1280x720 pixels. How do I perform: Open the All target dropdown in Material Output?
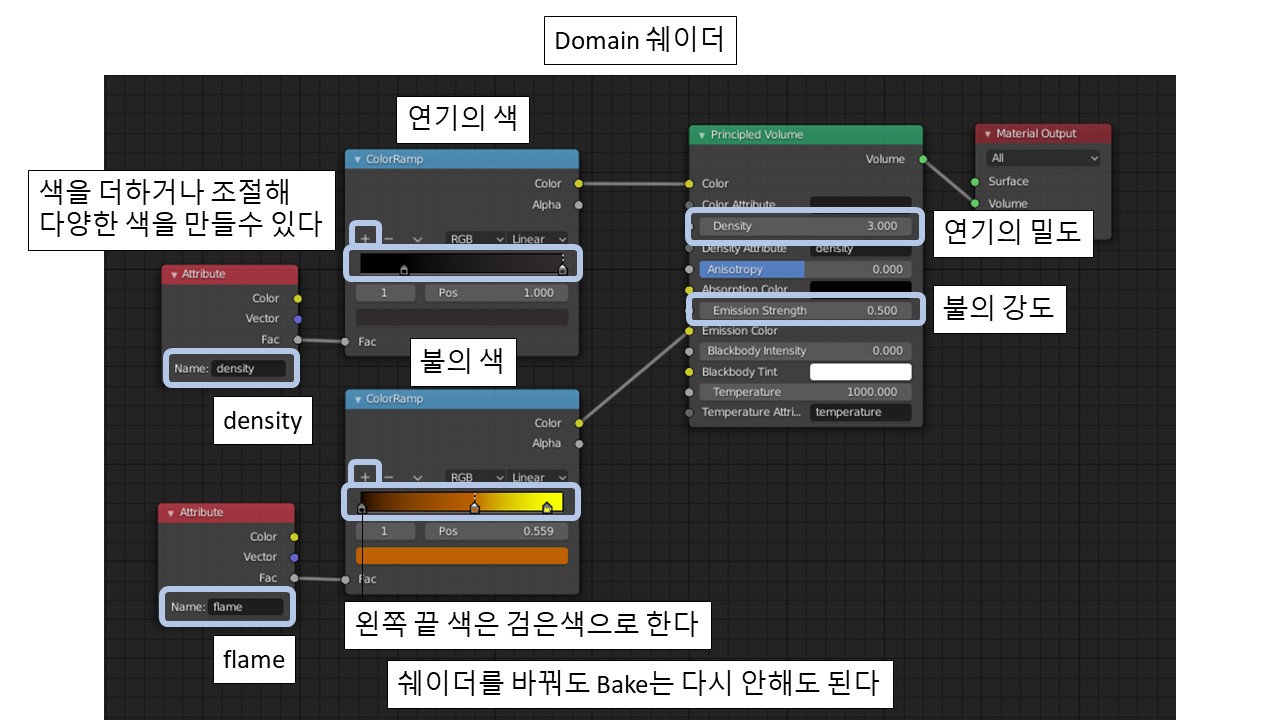pos(1043,158)
